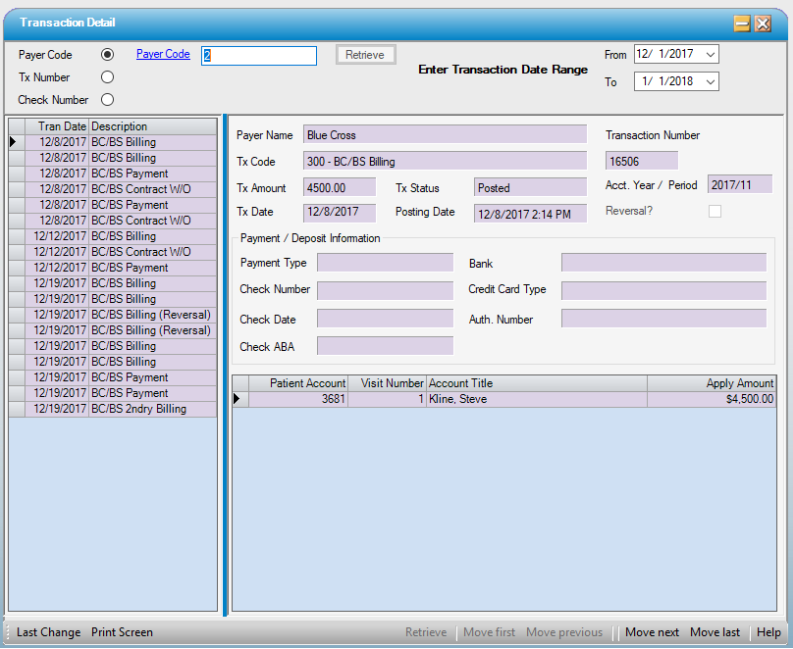The height and width of the screenshot is (649, 793).
Task: Sort by the Tran Date column header
Action: [x=61, y=127]
